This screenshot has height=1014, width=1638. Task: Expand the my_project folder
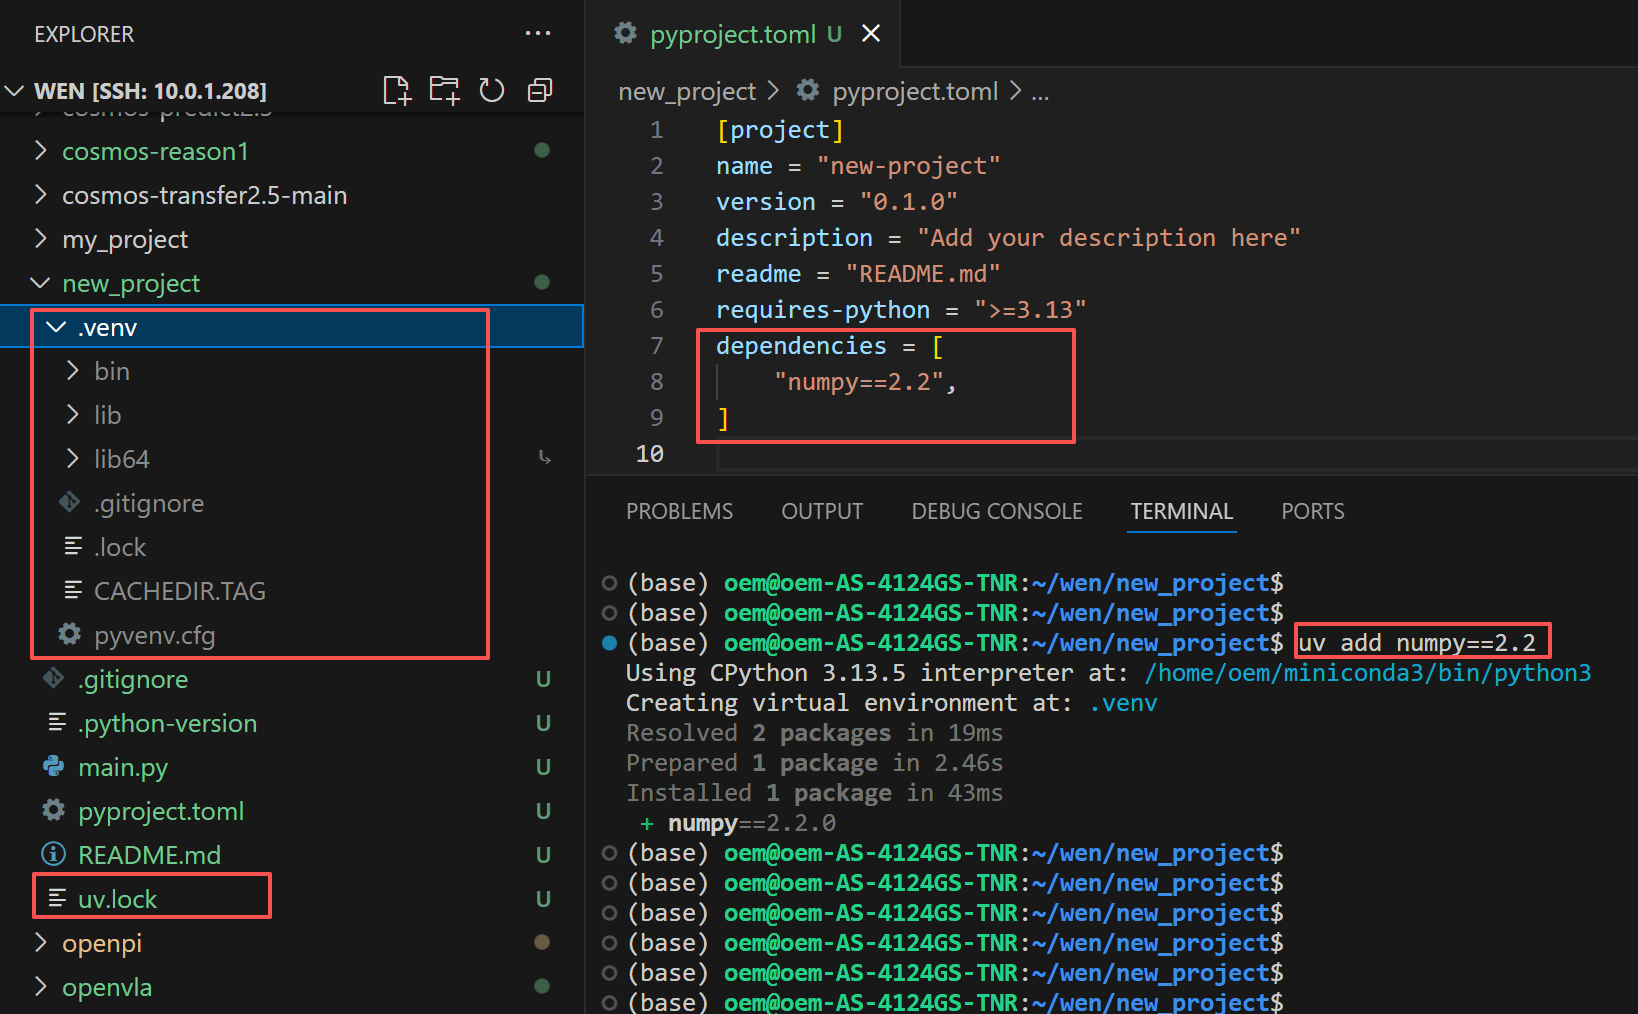point(41,238)
